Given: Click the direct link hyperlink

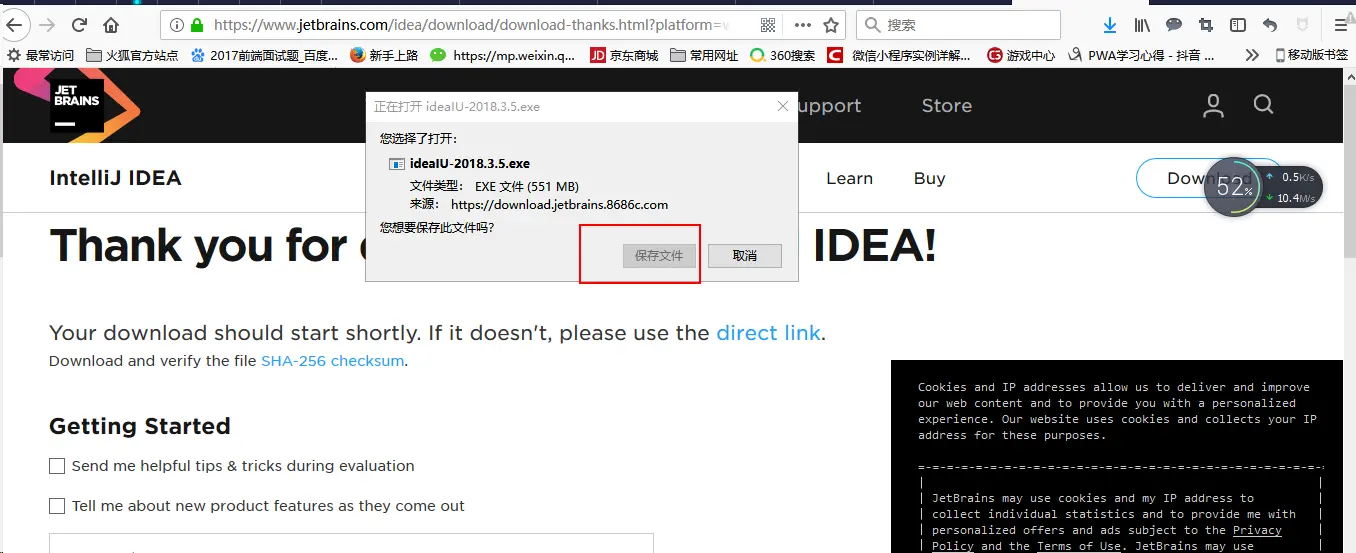Looking at the screenshot, I should (768, 333).
